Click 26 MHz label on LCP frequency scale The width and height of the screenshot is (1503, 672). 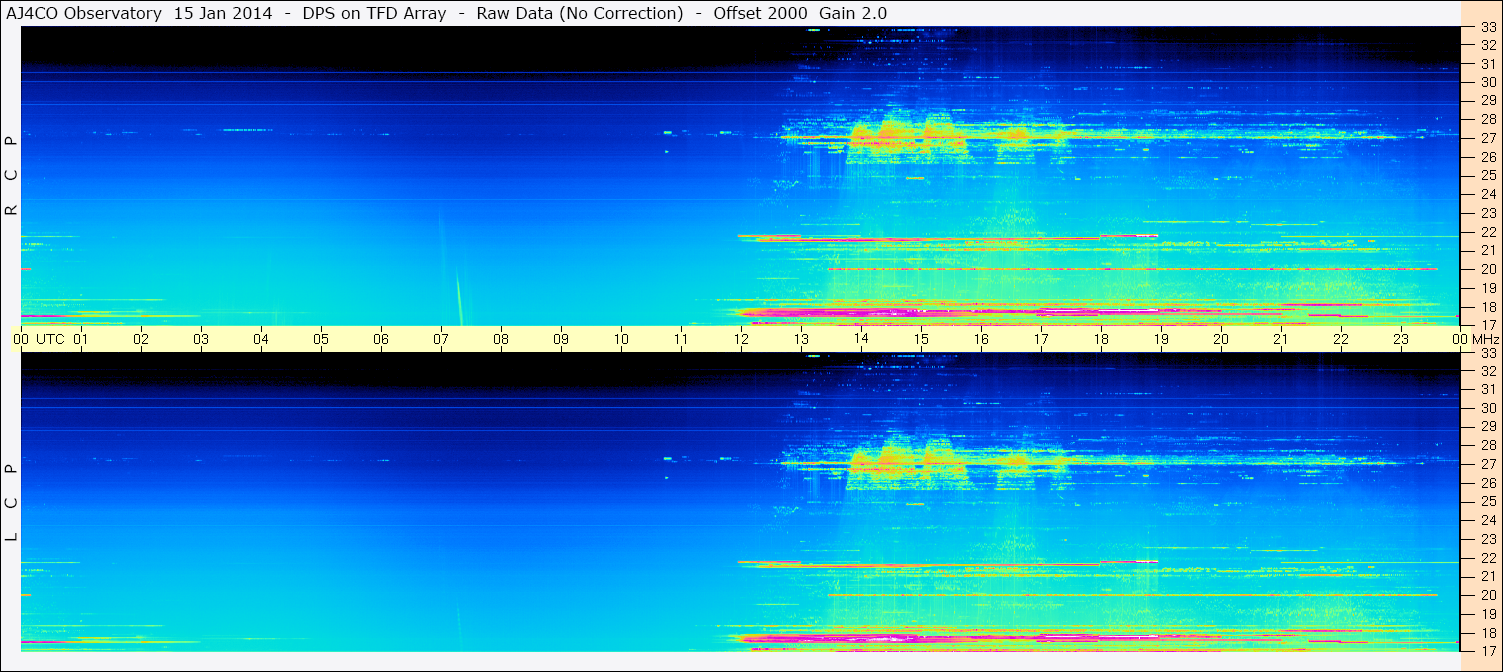1488,483
